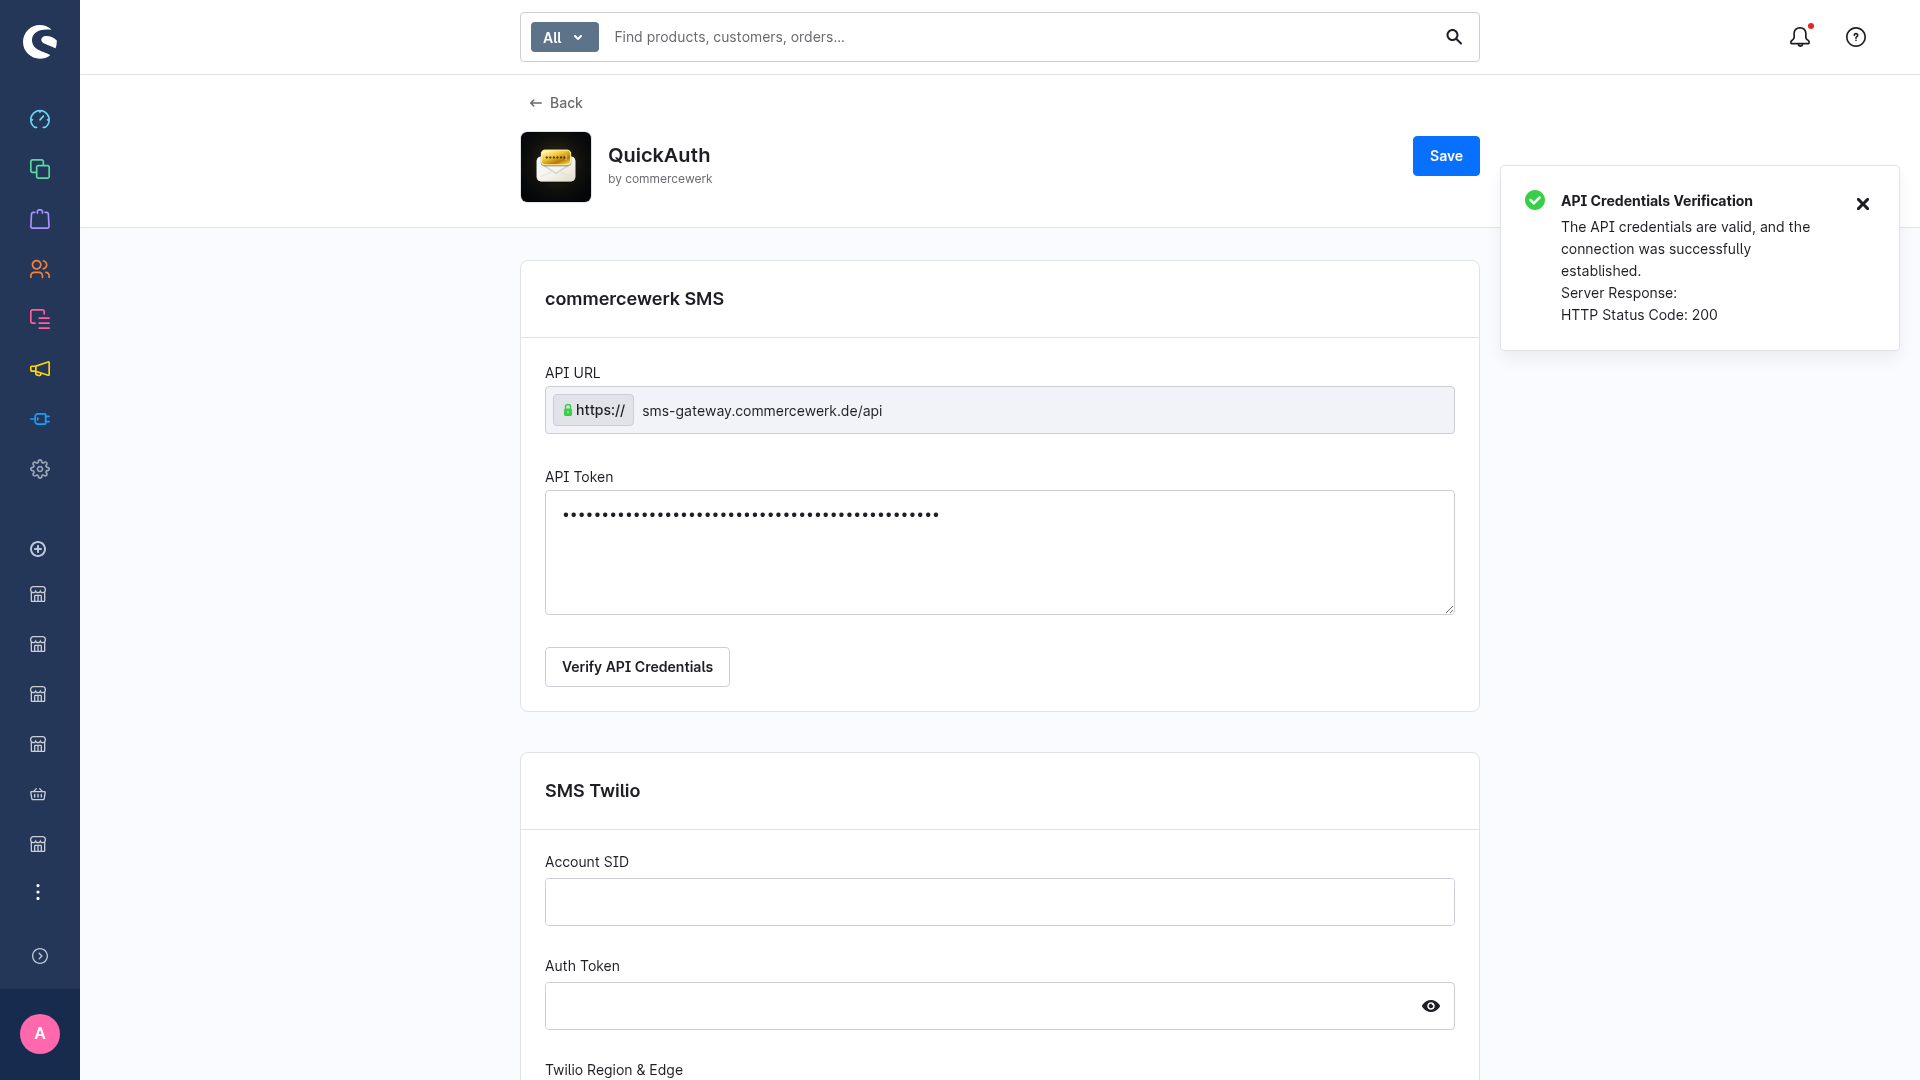
Task: Click the Twilio Region & Edge label
Action: [614, 1070]
